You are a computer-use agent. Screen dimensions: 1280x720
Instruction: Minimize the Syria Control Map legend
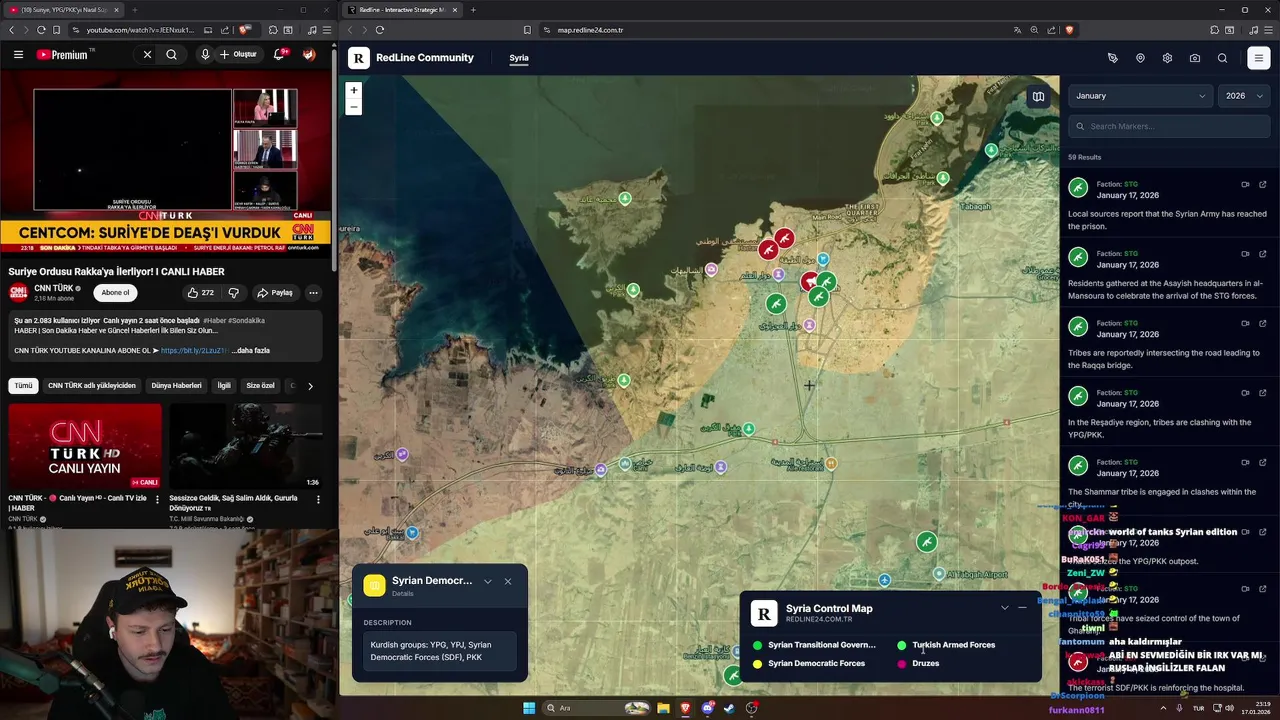[x=1022, y=607]
